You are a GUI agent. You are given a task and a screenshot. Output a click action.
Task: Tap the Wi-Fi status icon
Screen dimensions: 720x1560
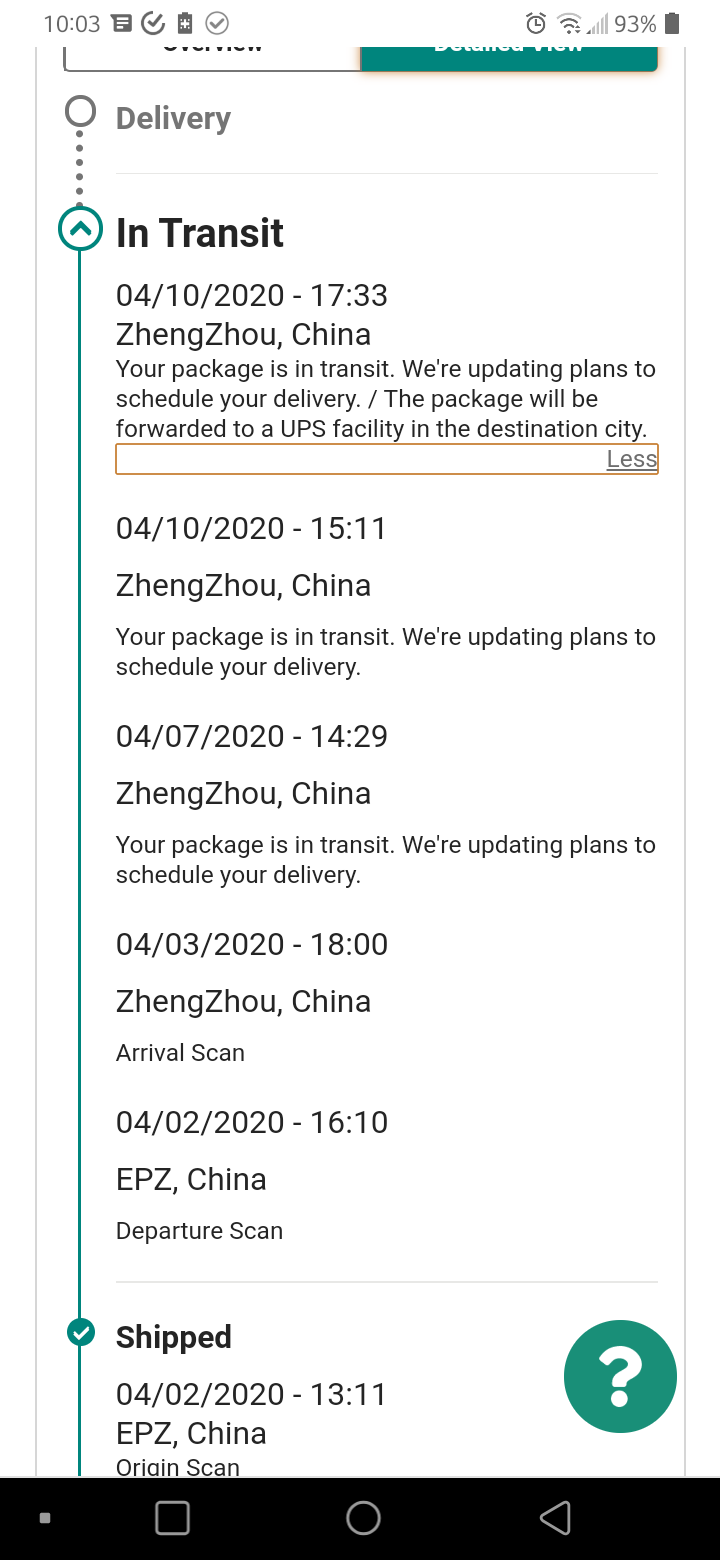[x=569, y=23]
